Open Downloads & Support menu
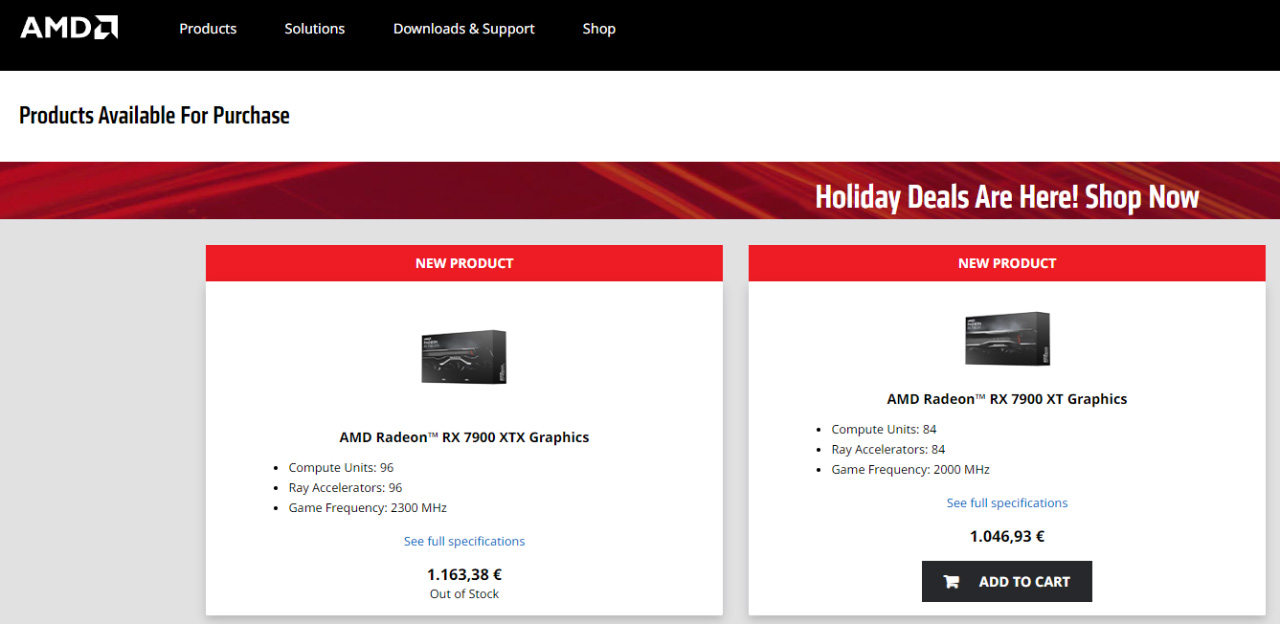The image size is (1280, 624). coord(464,29)
